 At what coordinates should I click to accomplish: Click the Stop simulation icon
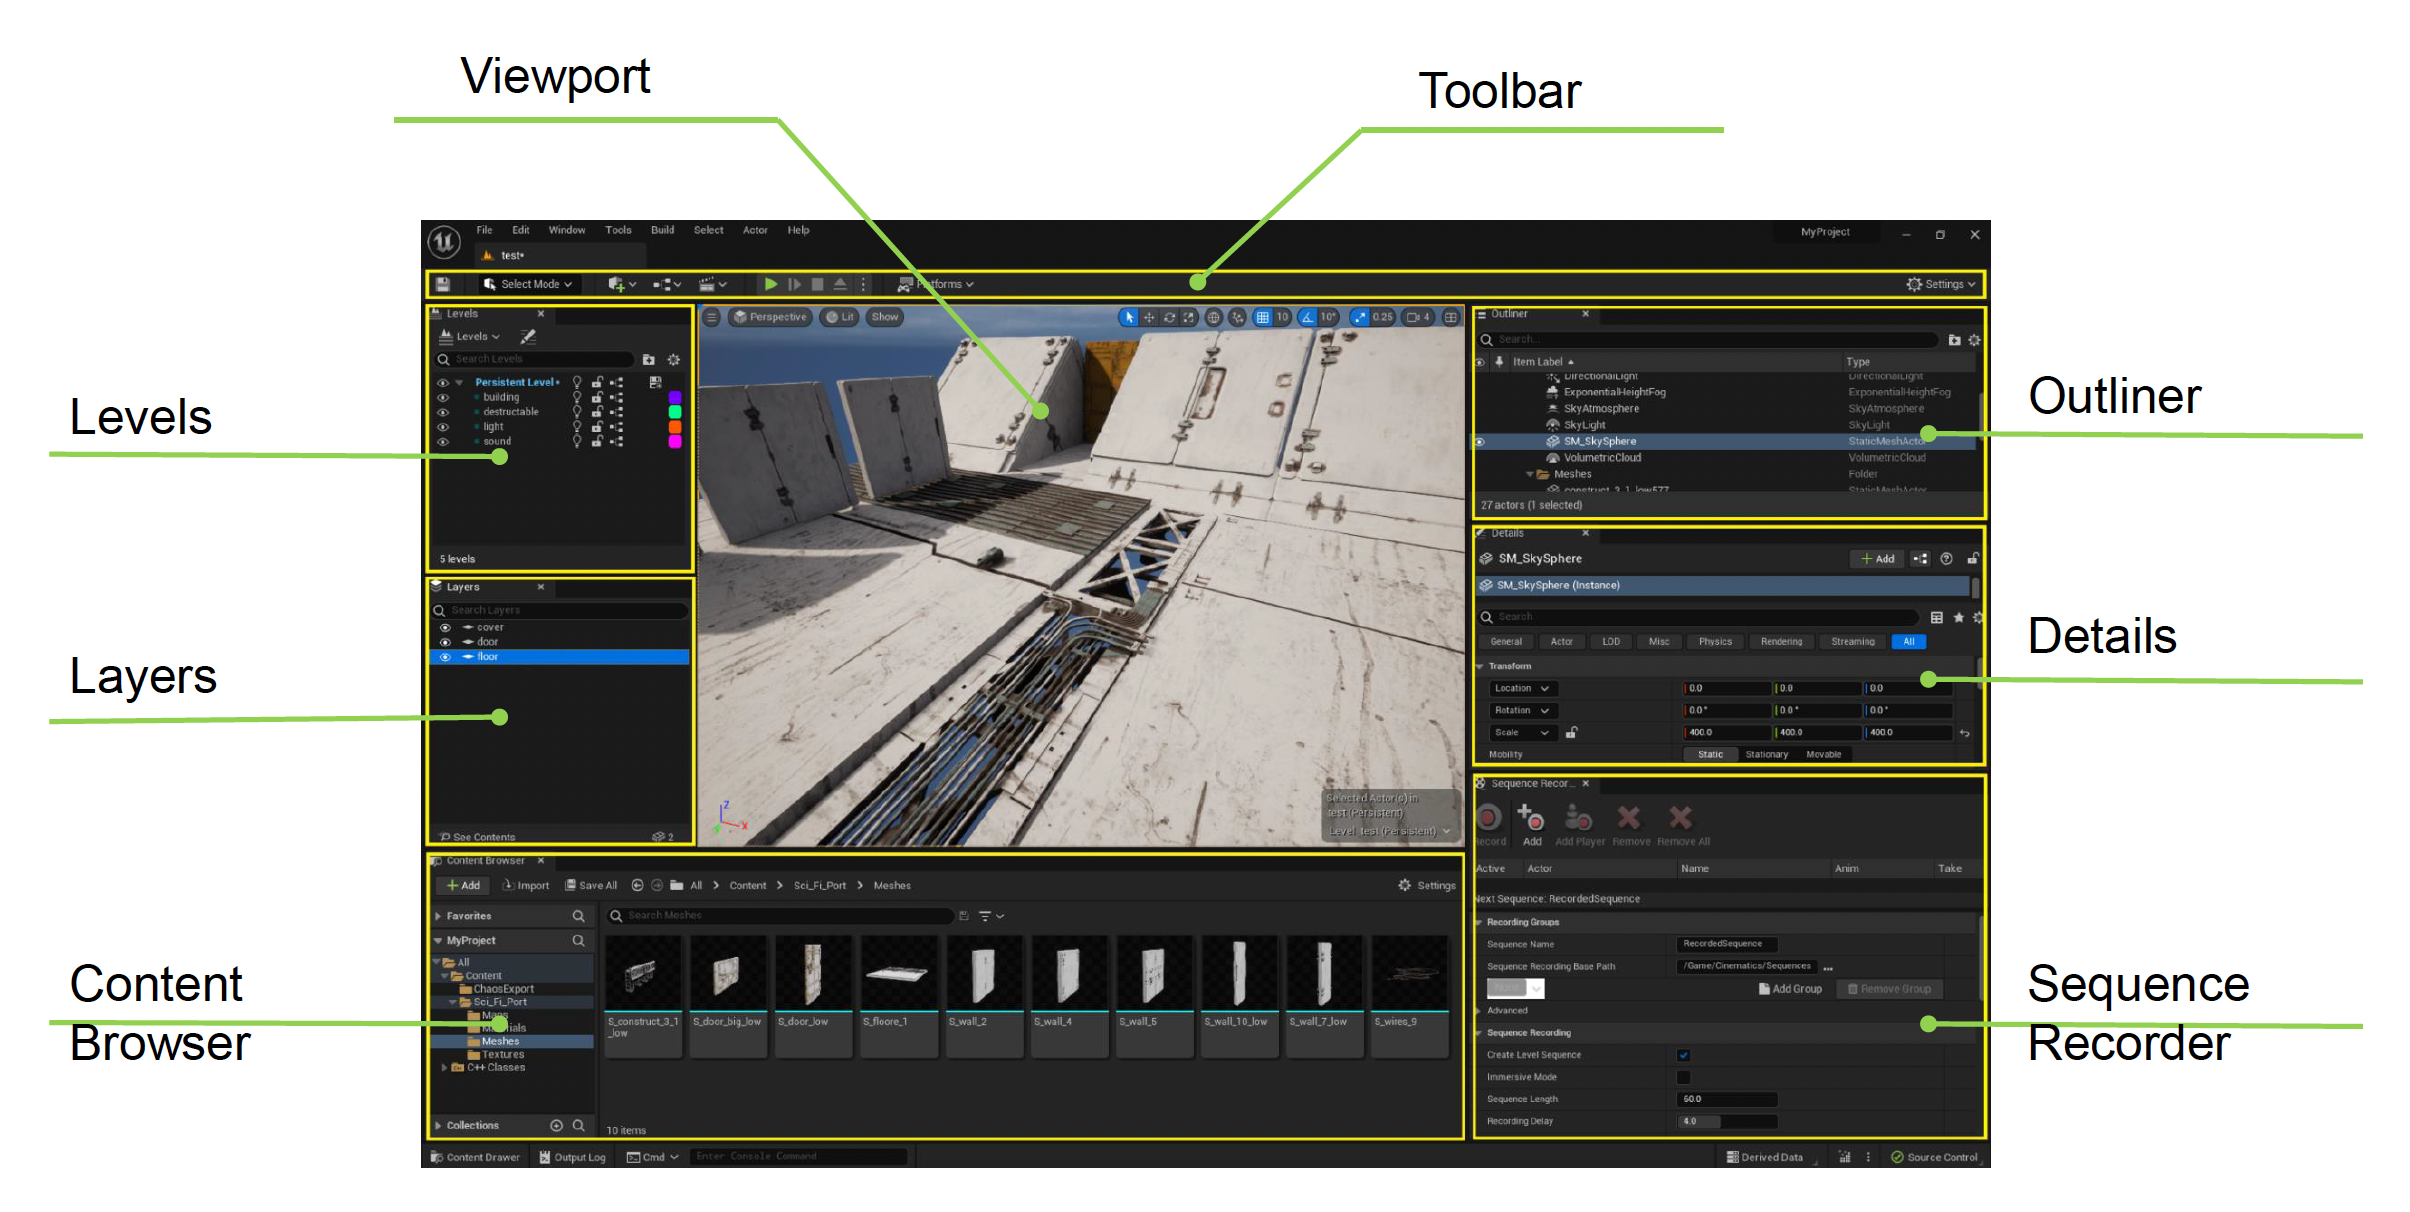(x=817, y=285)
